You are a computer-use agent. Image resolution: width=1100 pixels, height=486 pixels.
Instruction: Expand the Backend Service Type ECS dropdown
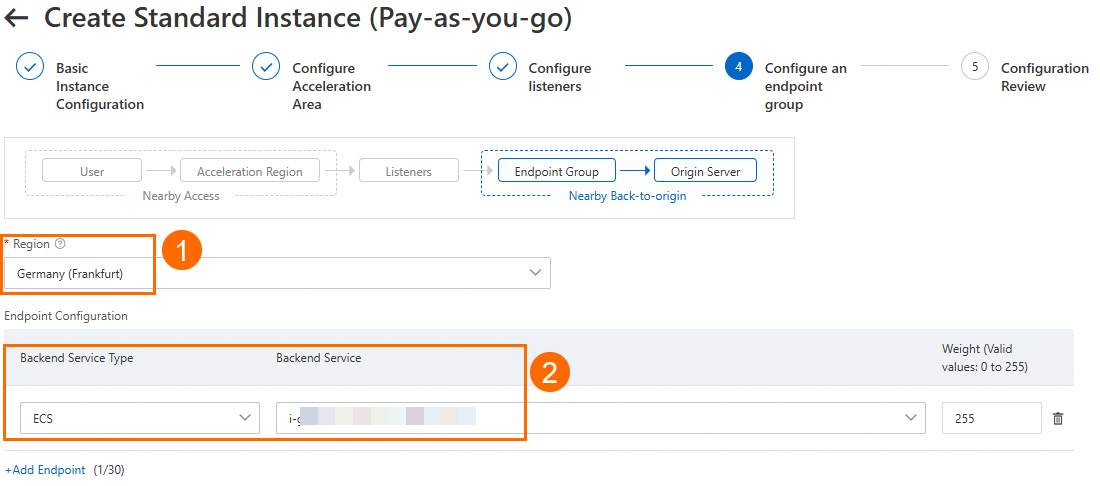pos(139,418)
